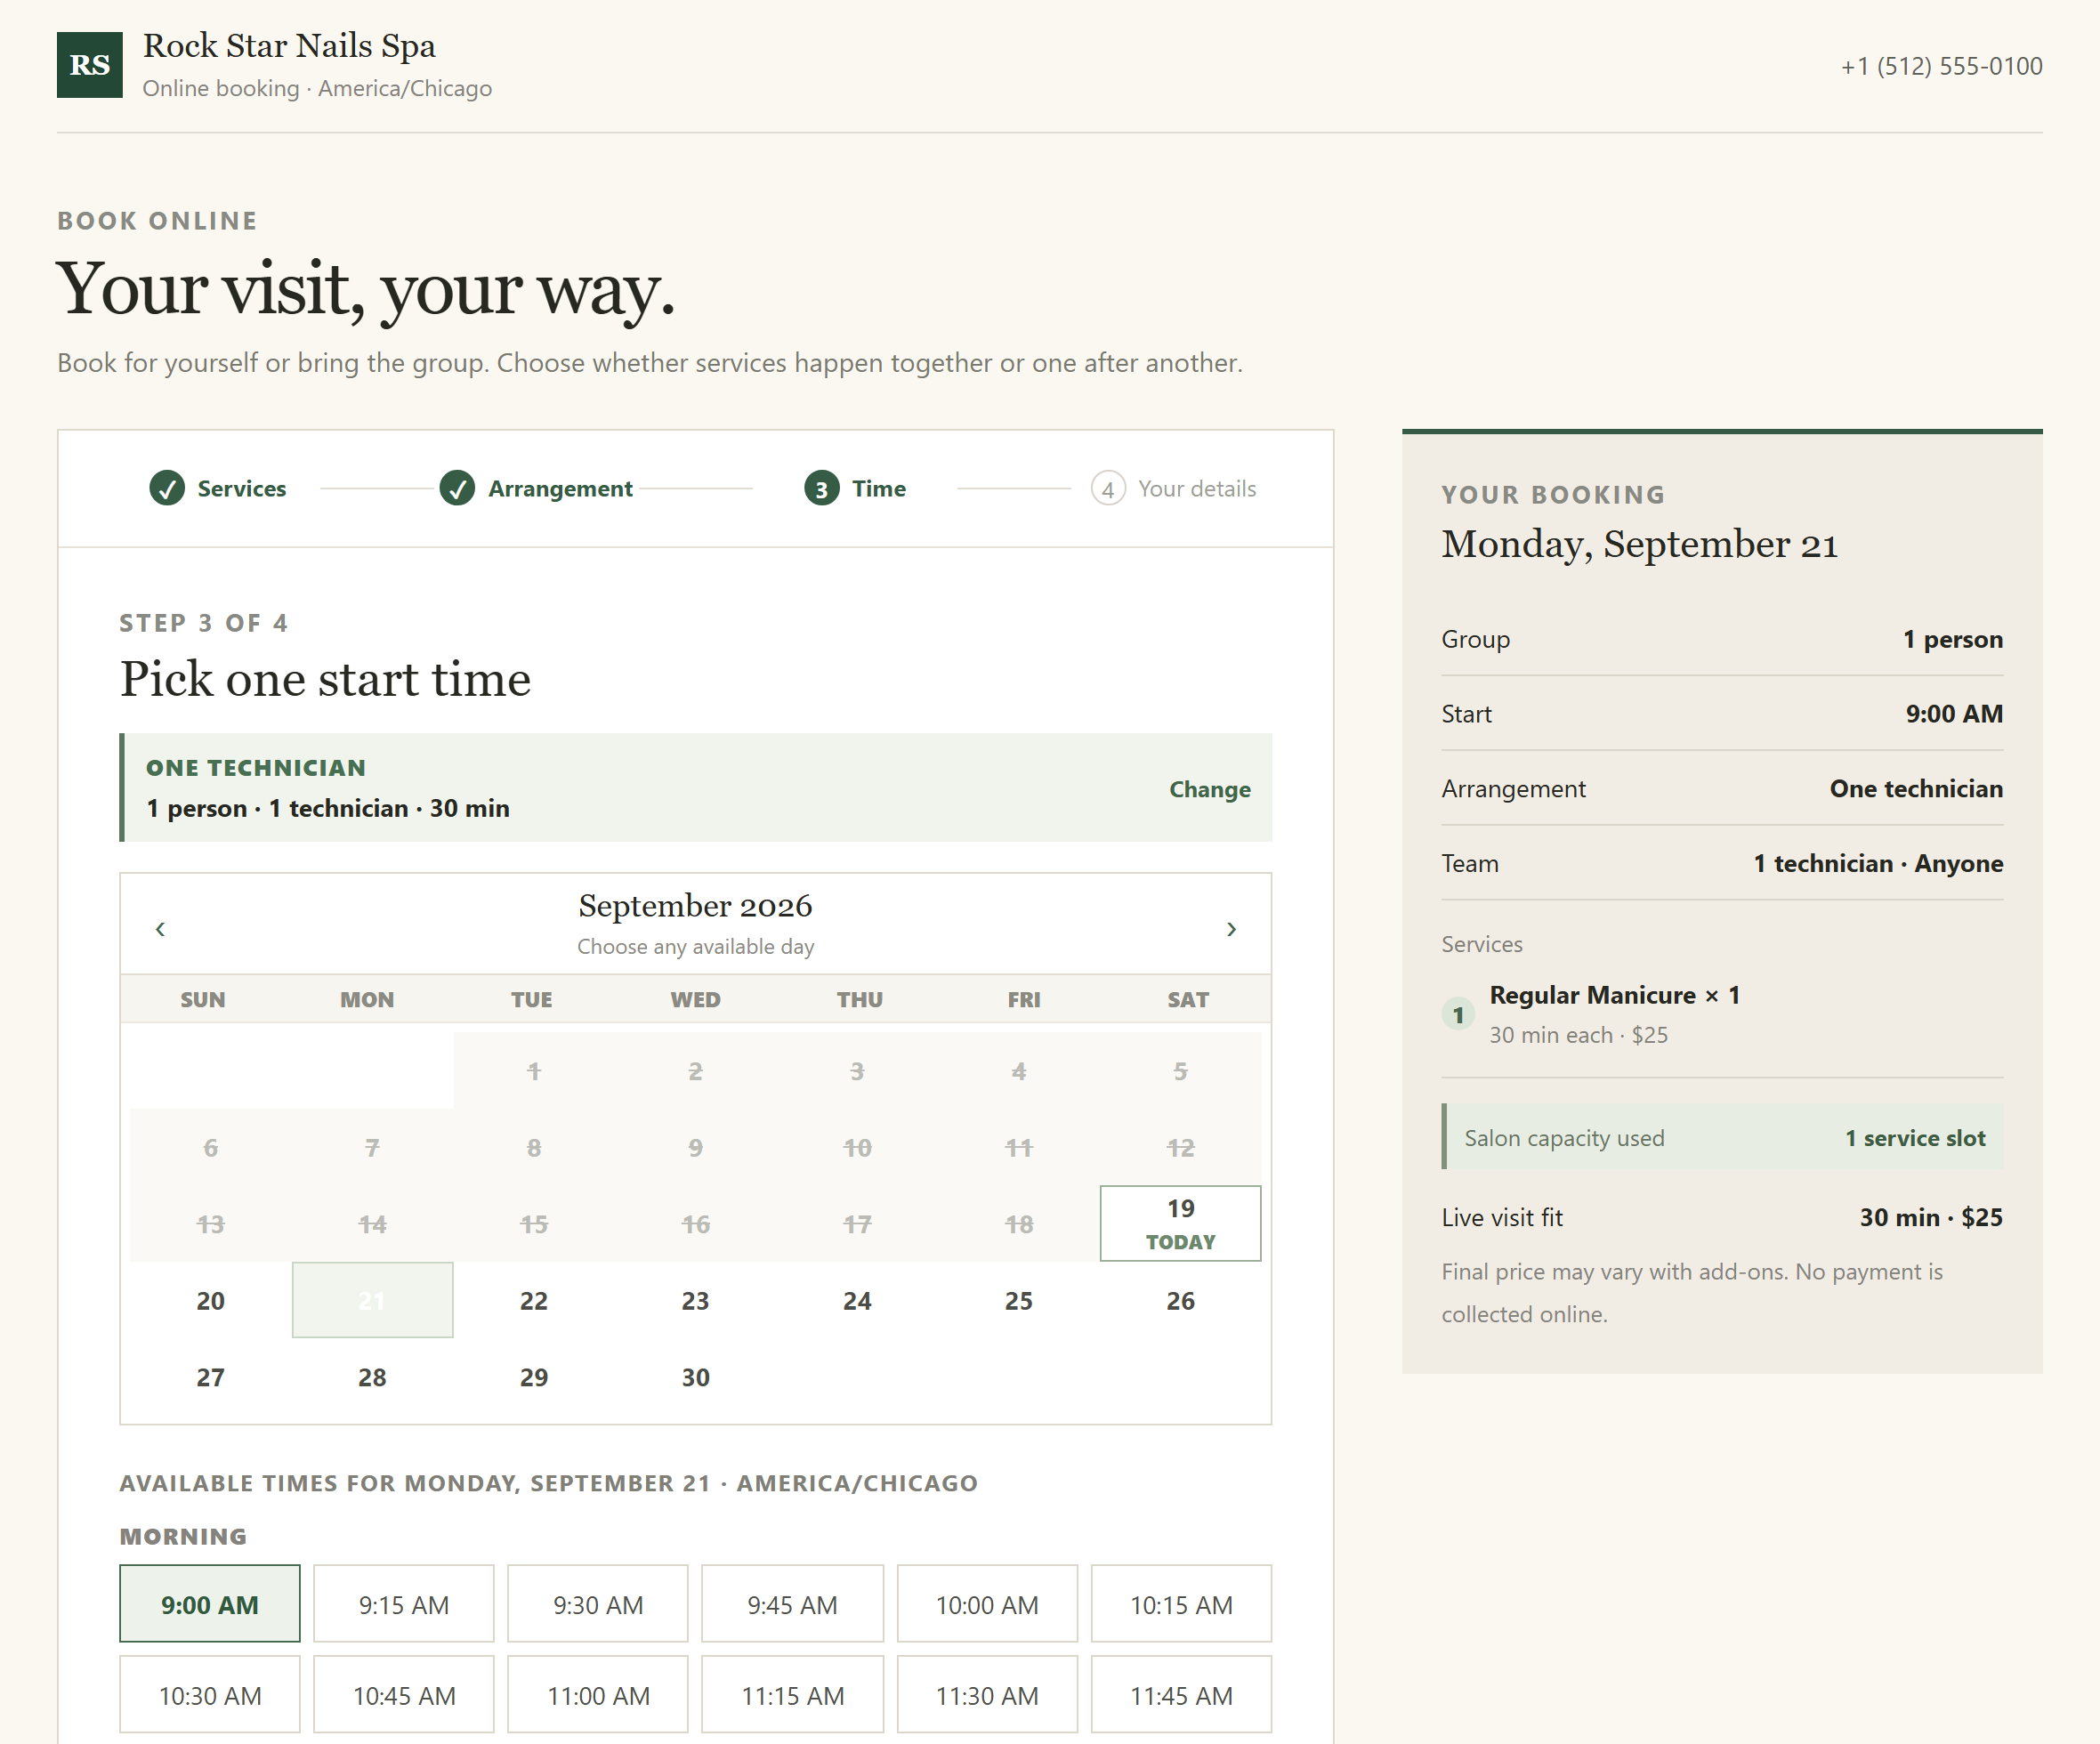The image size is (2100, 1744).
Task: Select September 27 date
Action: [210, 1377]
